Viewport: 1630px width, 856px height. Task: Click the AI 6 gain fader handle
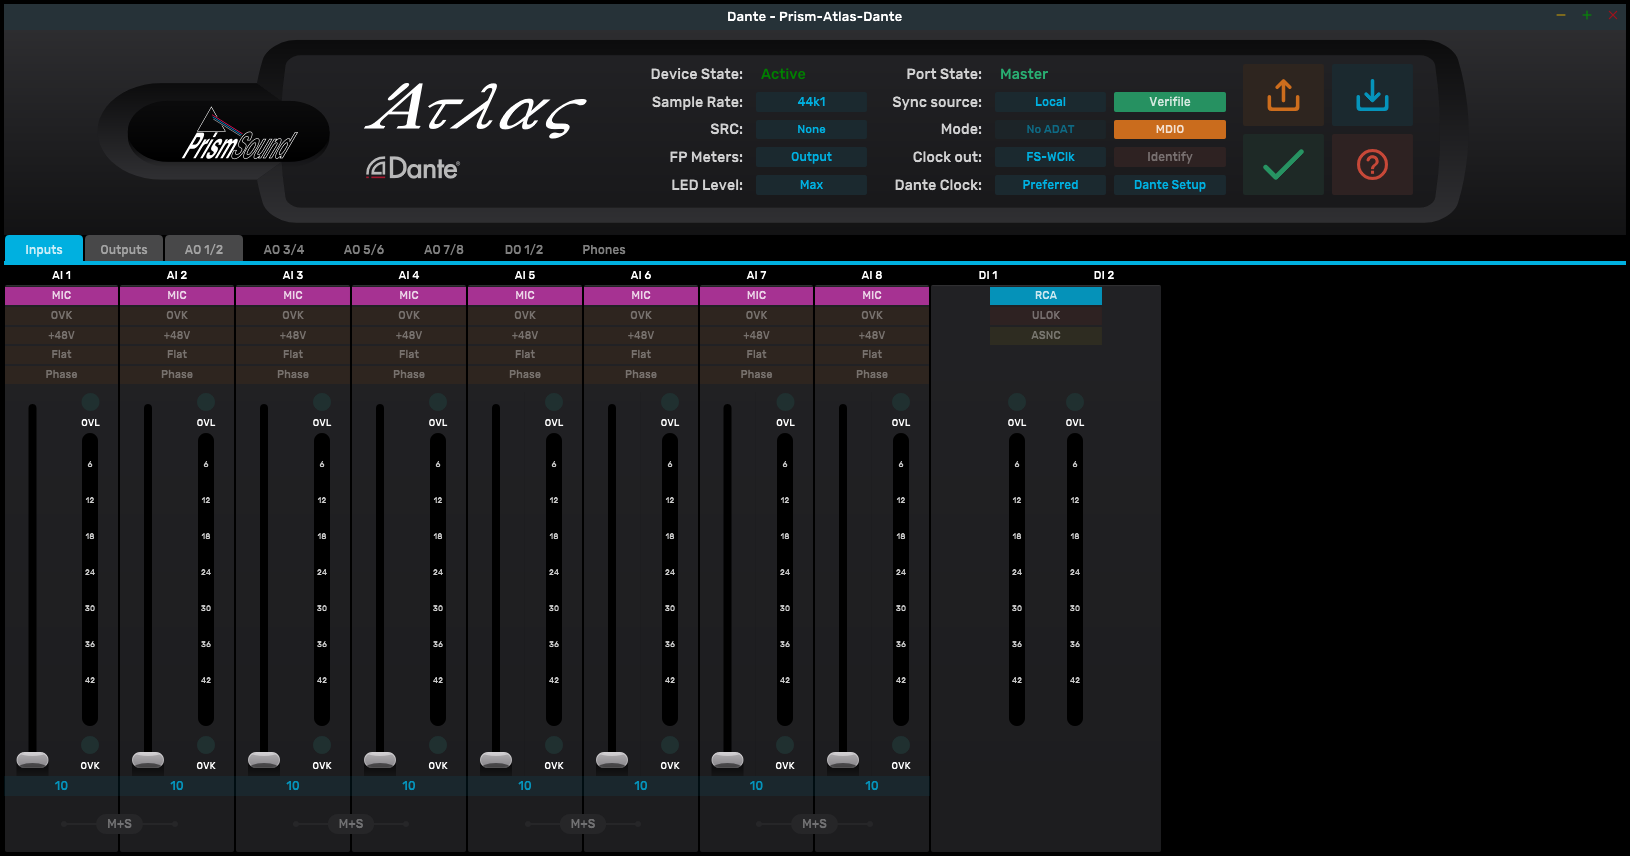click(612, 761)
